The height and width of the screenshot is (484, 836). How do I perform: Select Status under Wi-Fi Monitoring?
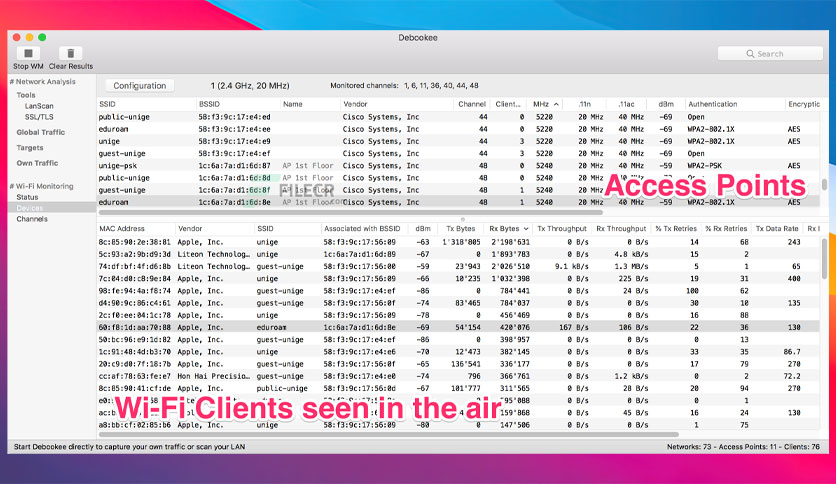[27, 197]
